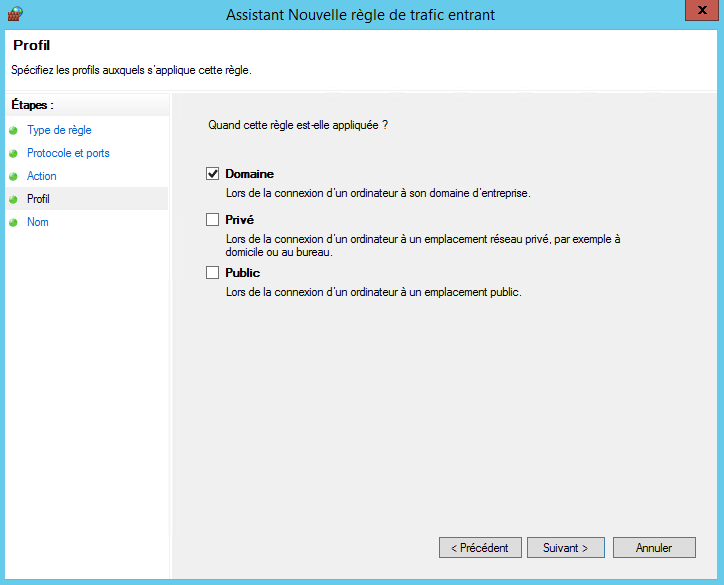Viewport: 724px width, 585px height.
Task: Open the Protocole et ports step
Action: [68, 153]
